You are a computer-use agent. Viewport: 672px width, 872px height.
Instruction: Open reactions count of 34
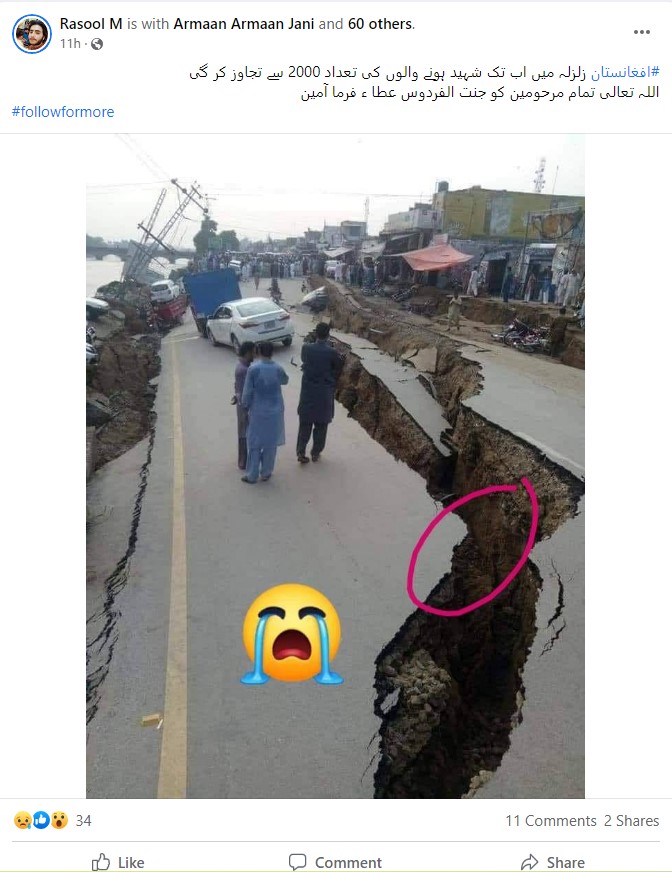(83, 821)
